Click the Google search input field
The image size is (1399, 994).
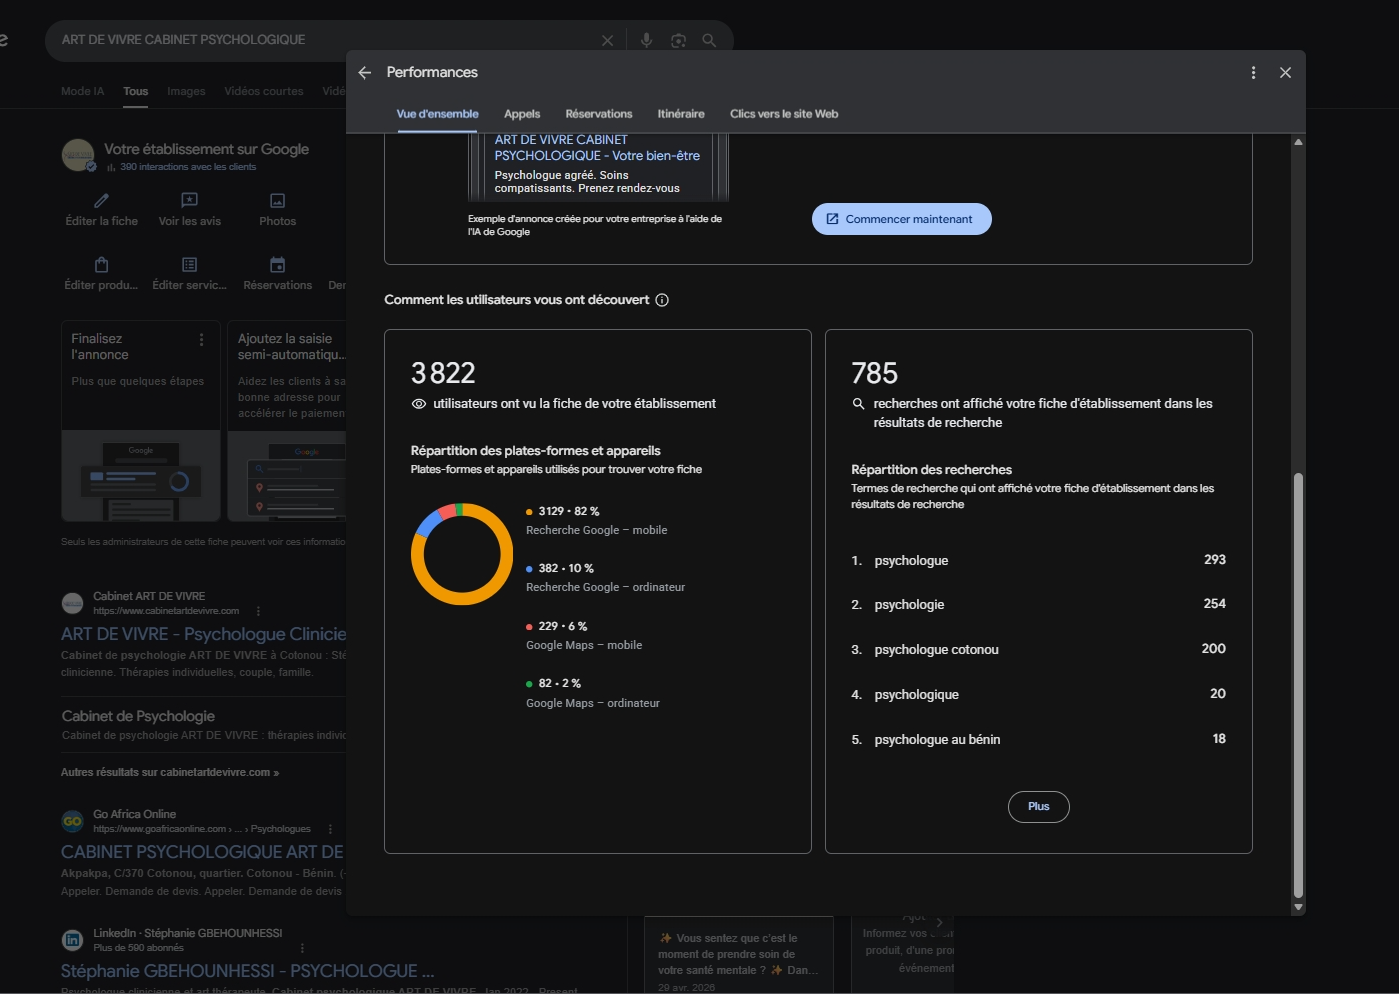(x=325, y=40)
